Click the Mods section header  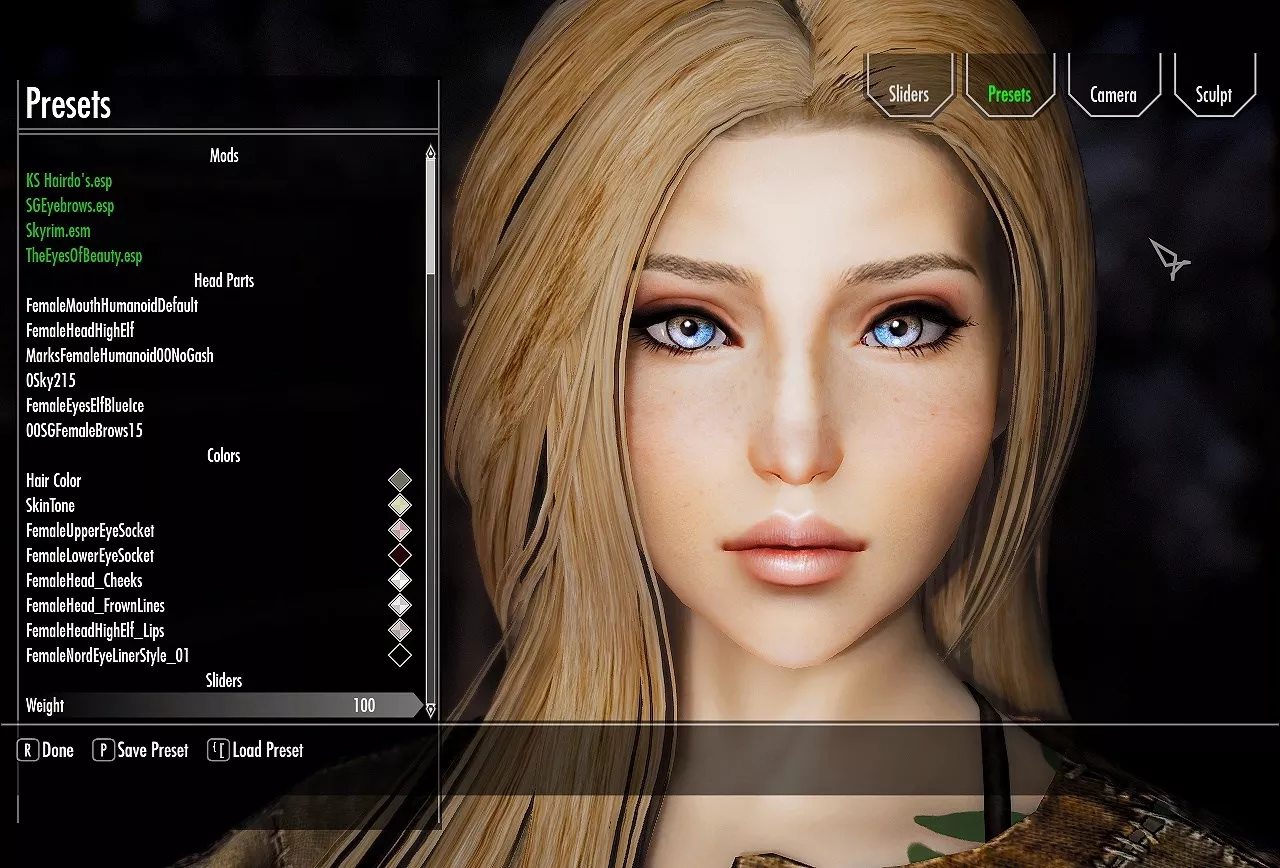tap(224, 156)
